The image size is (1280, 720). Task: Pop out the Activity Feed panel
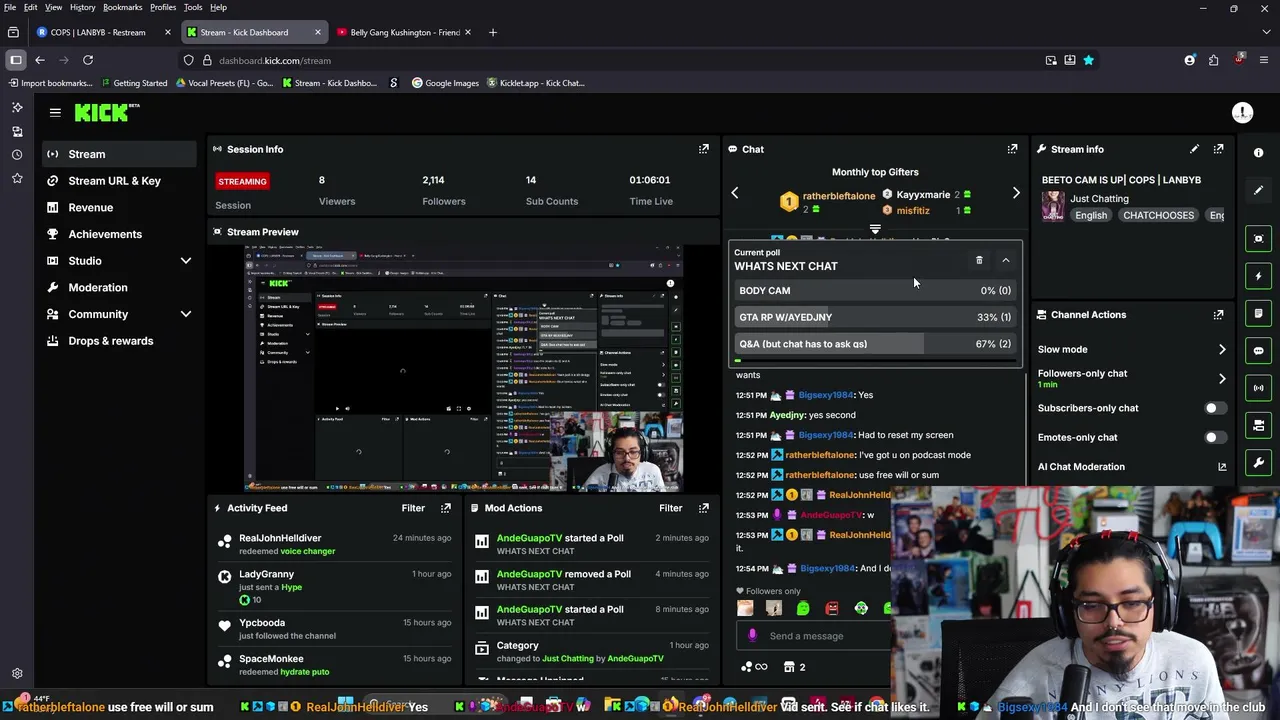tap(446, 508)
